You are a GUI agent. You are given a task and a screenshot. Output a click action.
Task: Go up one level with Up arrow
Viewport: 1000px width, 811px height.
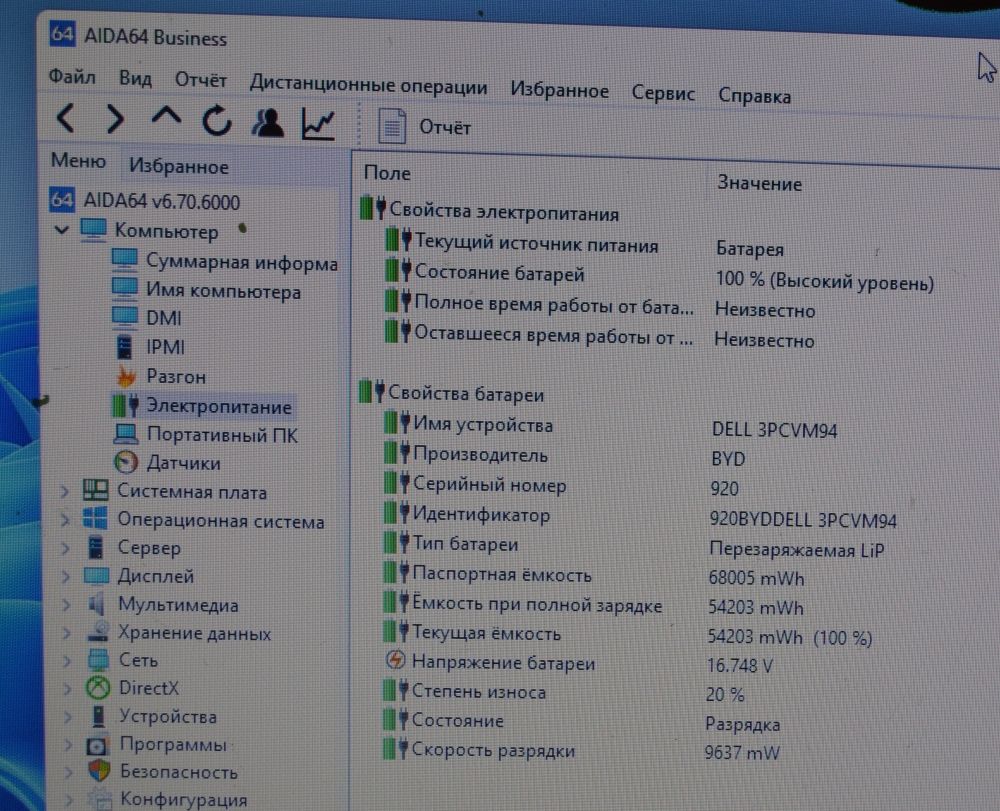(166, 117)
